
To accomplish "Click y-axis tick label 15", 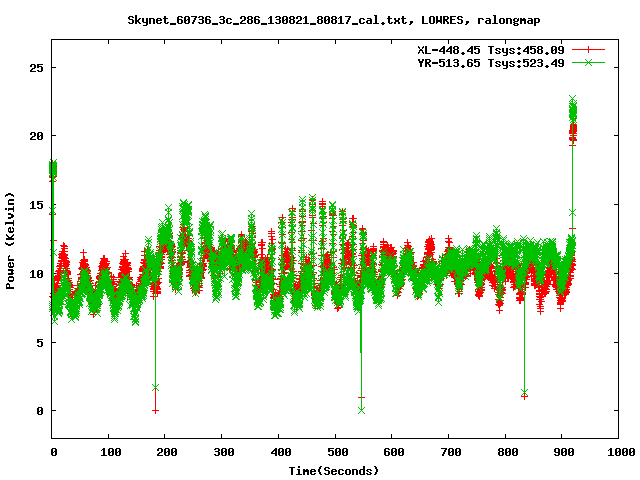I will [x=36, y=205].
